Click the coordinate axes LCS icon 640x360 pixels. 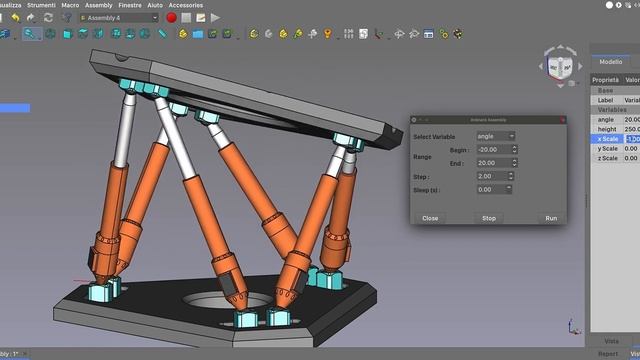[378, 34]
